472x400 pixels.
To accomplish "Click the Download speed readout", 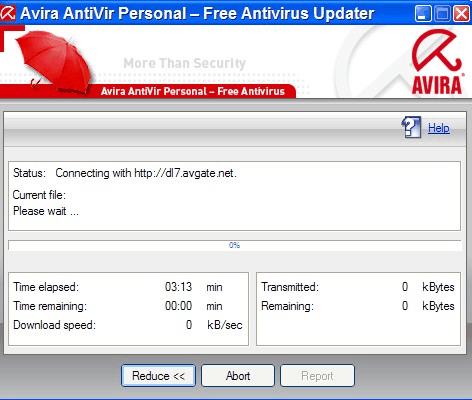I will pos(189,325).
